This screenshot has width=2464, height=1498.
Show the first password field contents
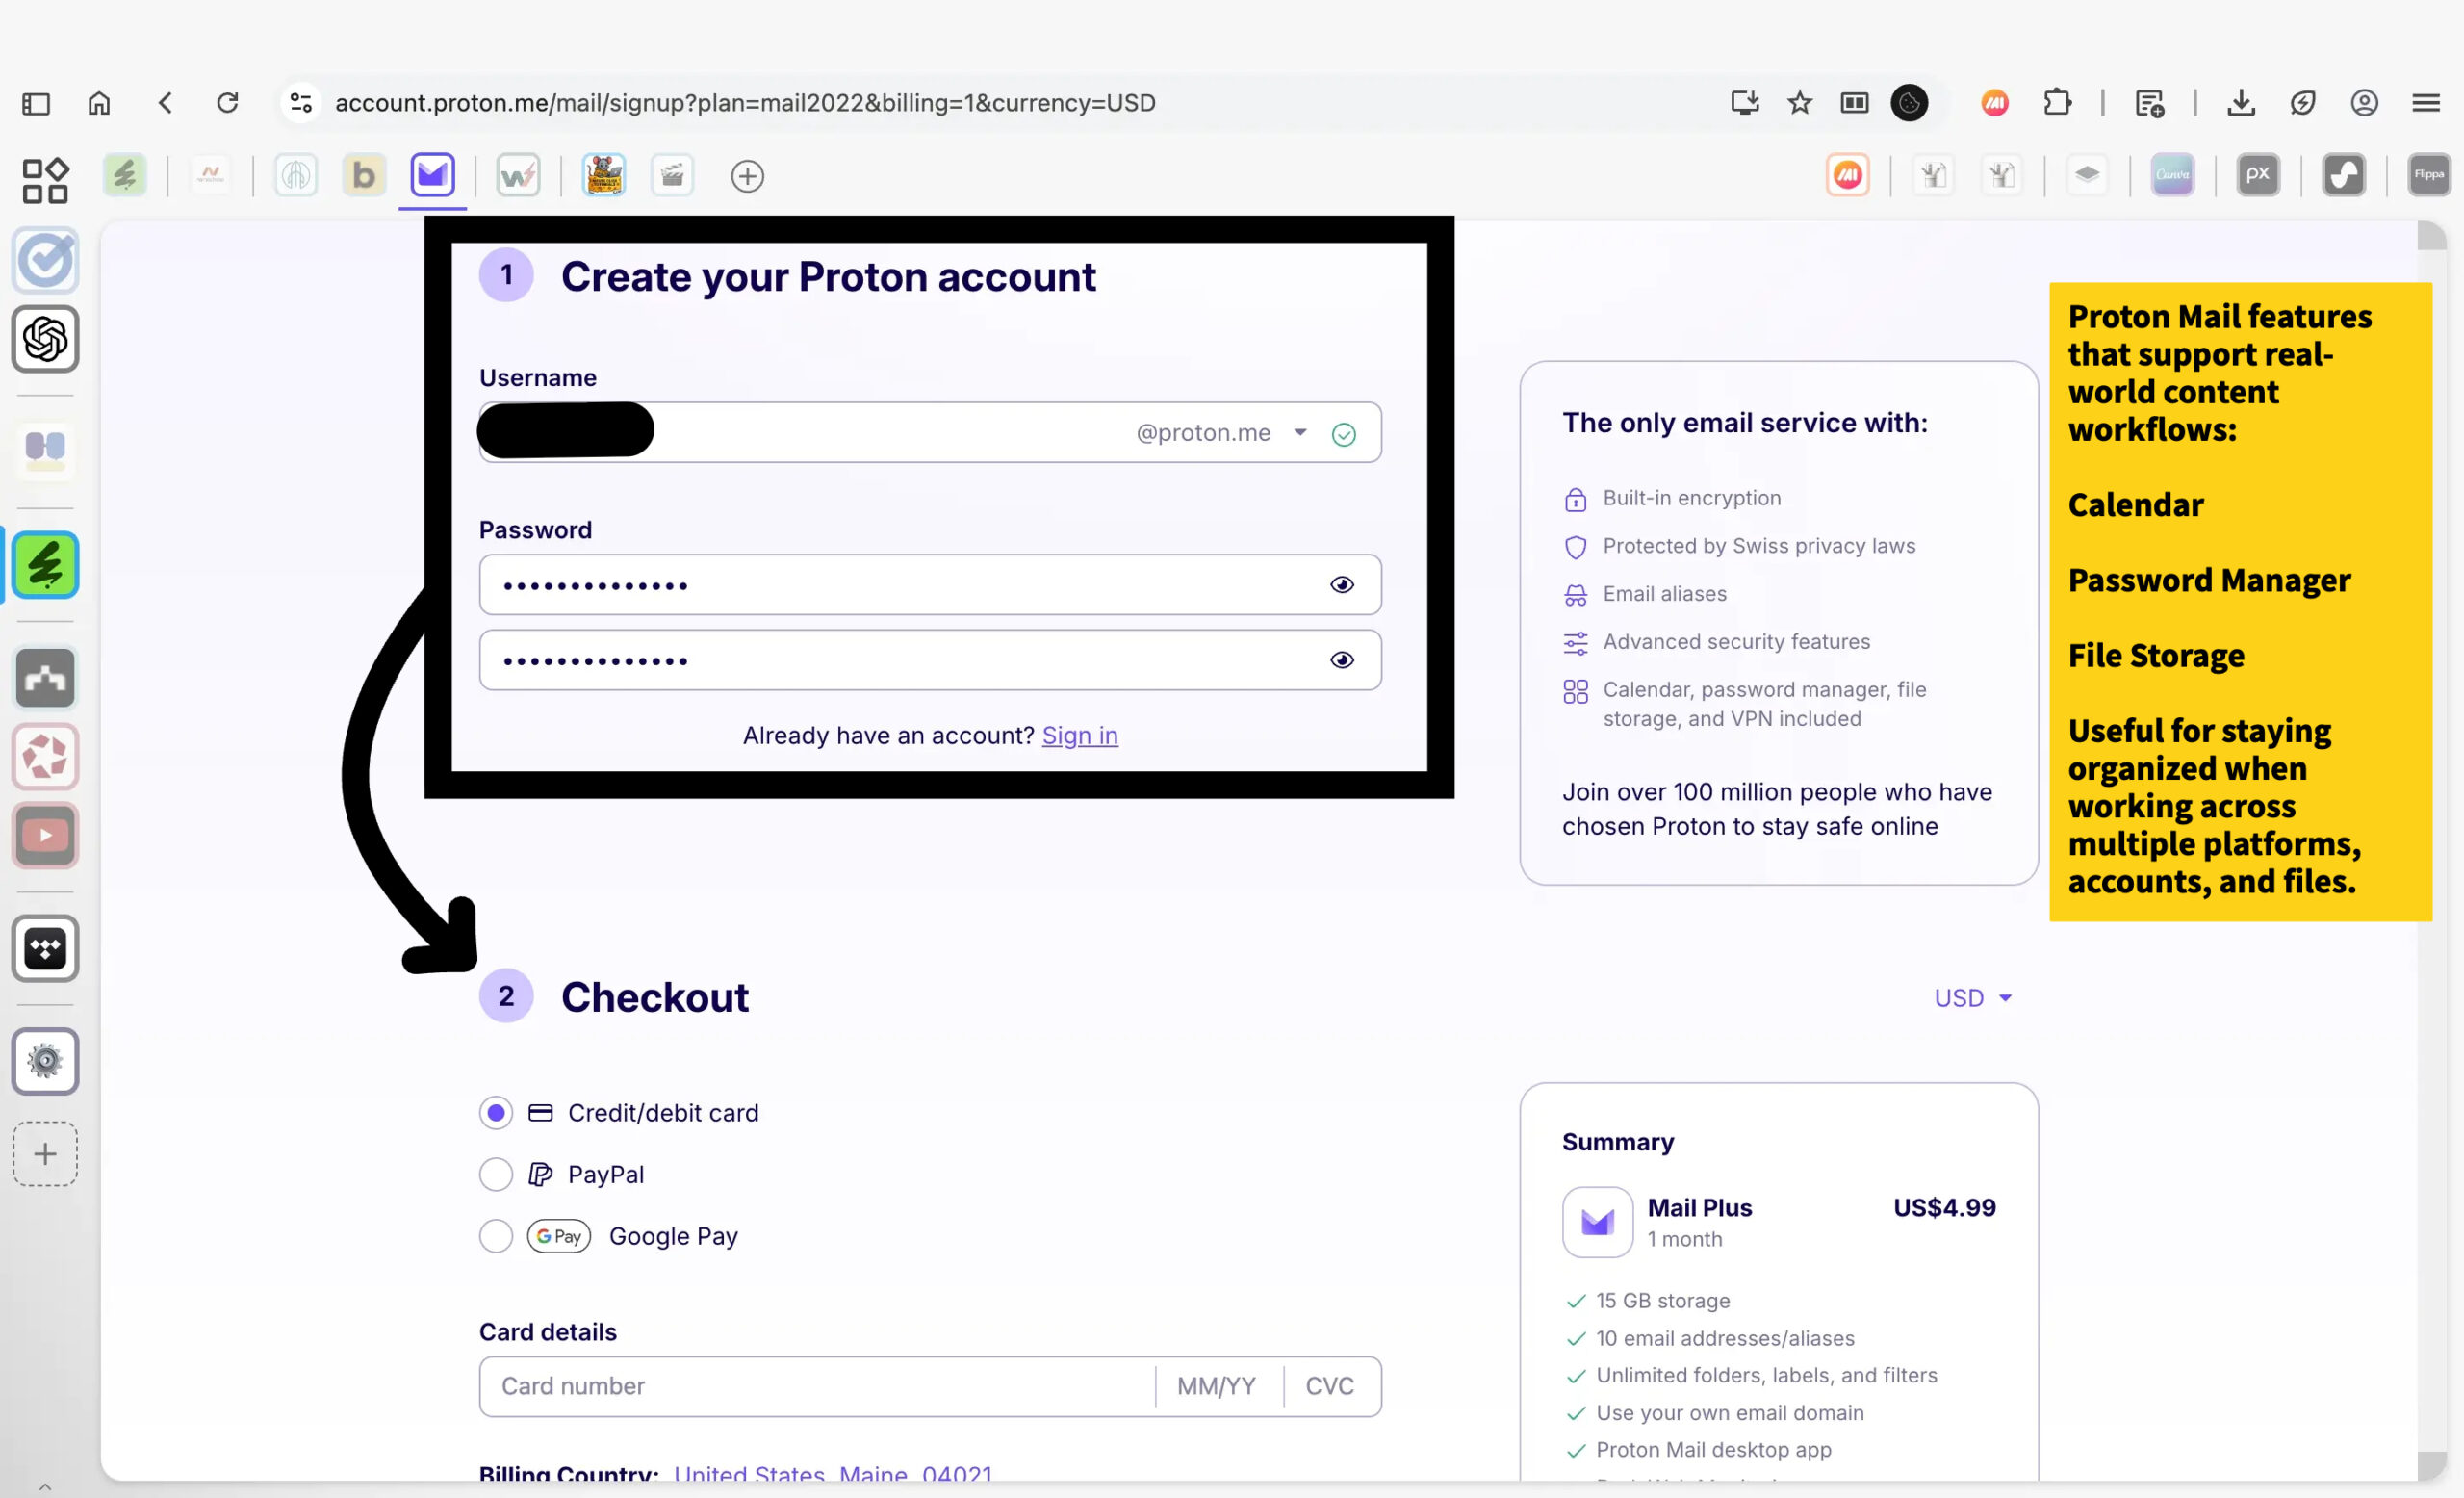(x=1342, y=585)
